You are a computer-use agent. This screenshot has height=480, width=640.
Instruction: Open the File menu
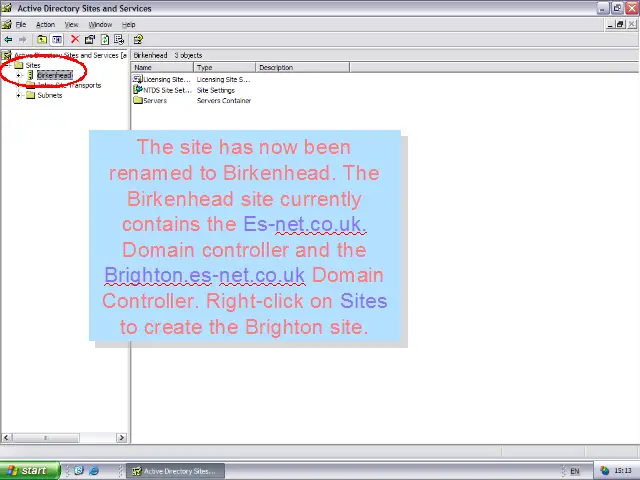click(x=21, y=24)
